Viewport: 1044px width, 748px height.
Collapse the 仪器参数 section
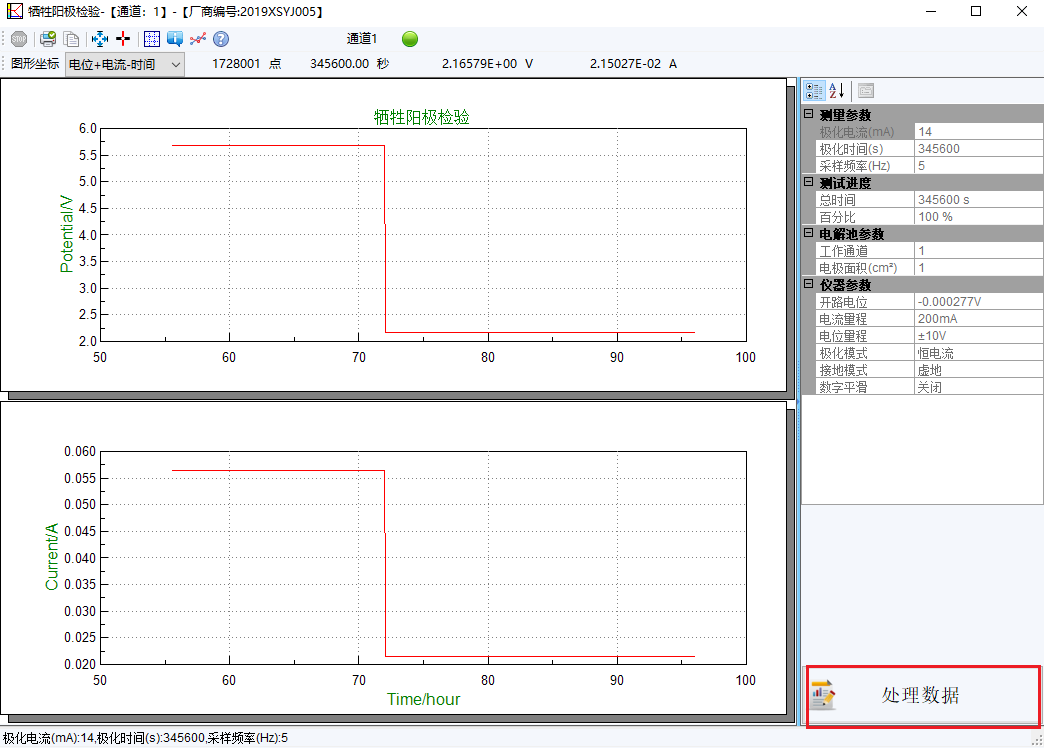808,285
